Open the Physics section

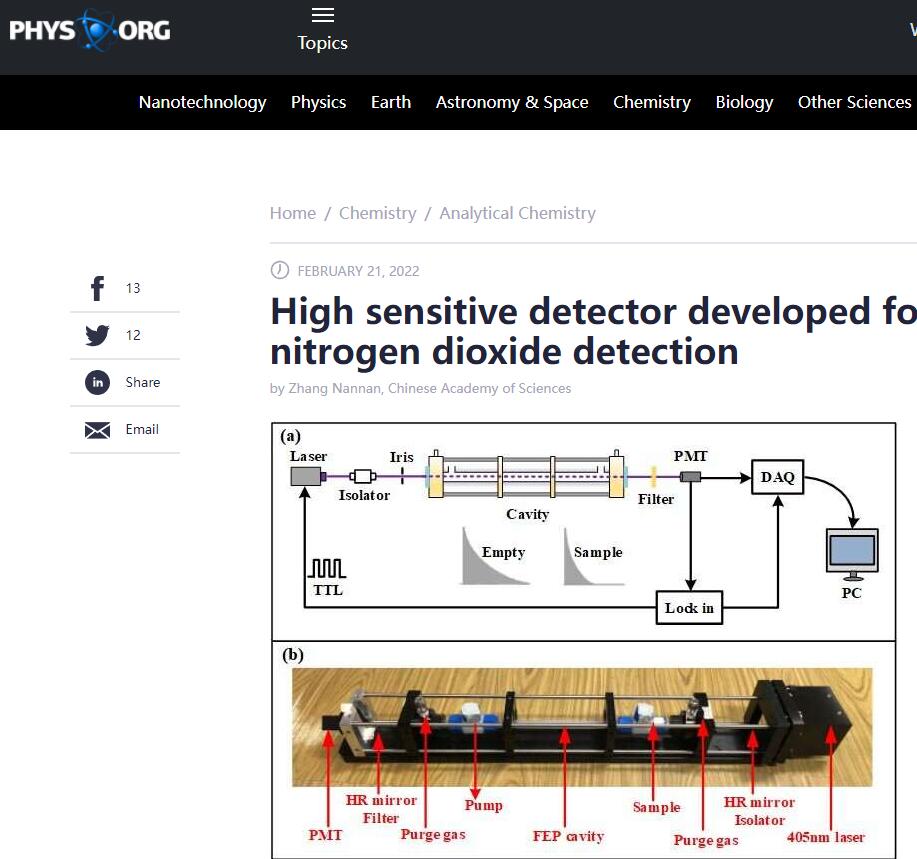318,102
